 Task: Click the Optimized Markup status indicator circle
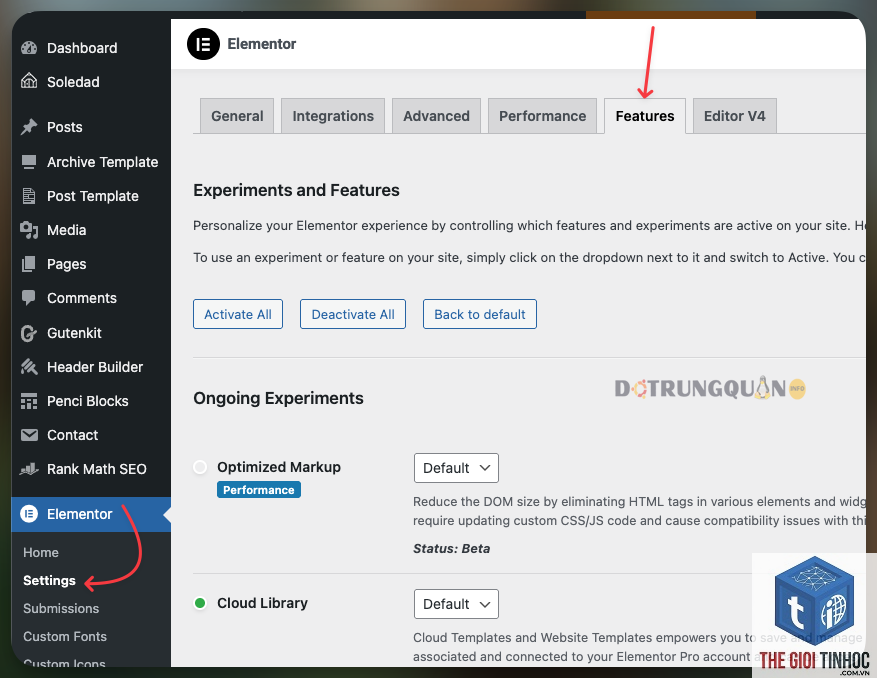pyautogui.click(x=200, y=467)
